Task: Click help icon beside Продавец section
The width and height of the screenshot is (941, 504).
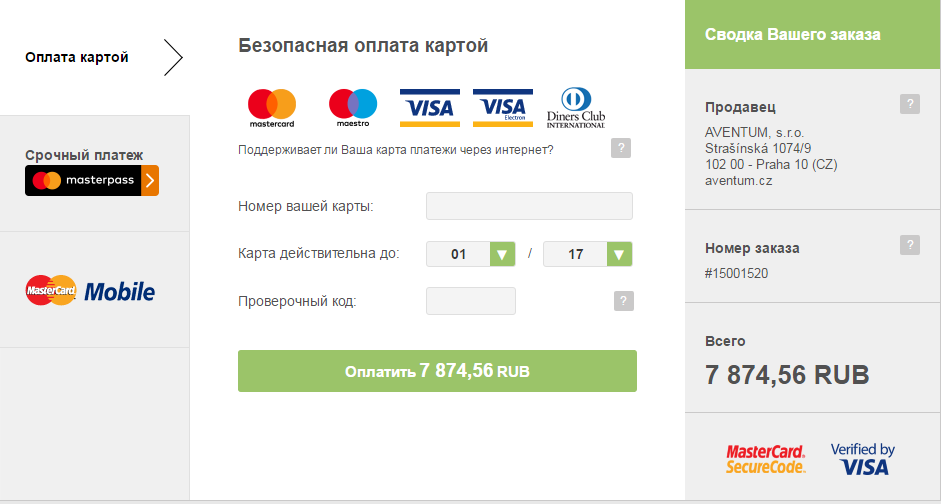Action: (909, 104)
